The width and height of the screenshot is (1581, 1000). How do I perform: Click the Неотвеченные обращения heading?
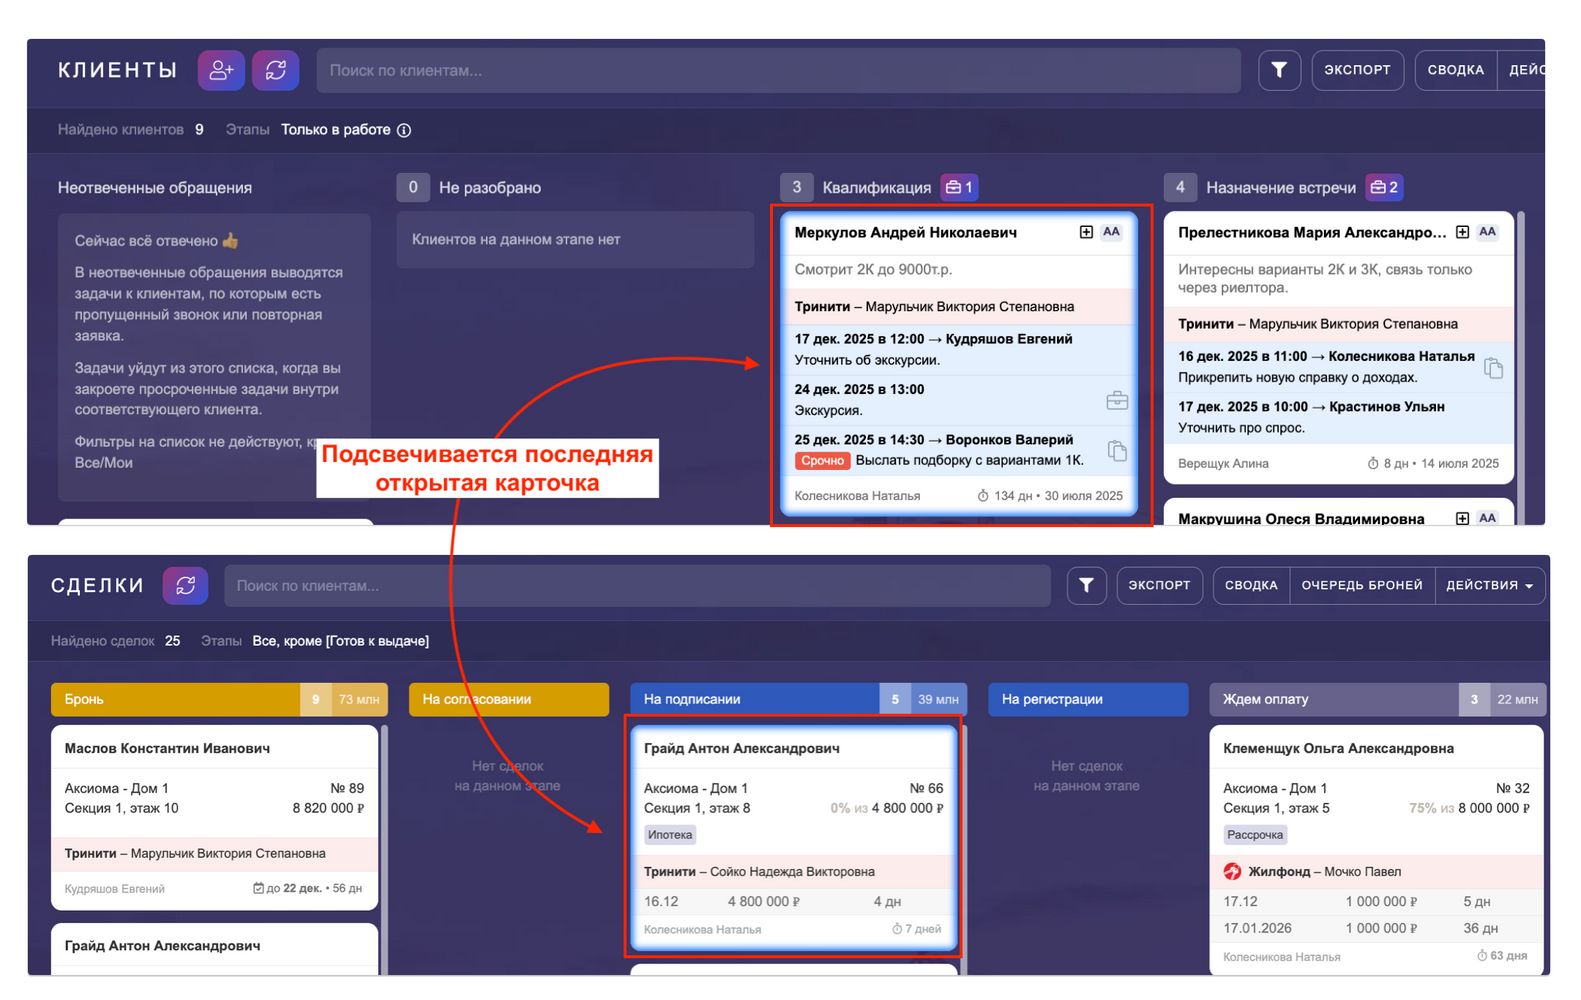coord(155,187)
